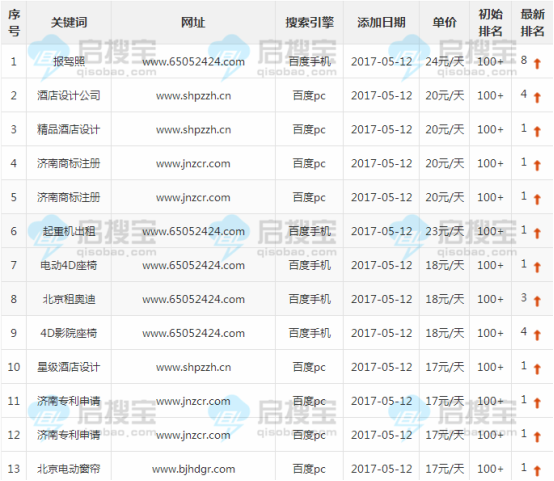The width and height of the screenshot is (554, 481).
Task: Click the orange arrow in row 6 起重机出租
Action: [537, 234]
